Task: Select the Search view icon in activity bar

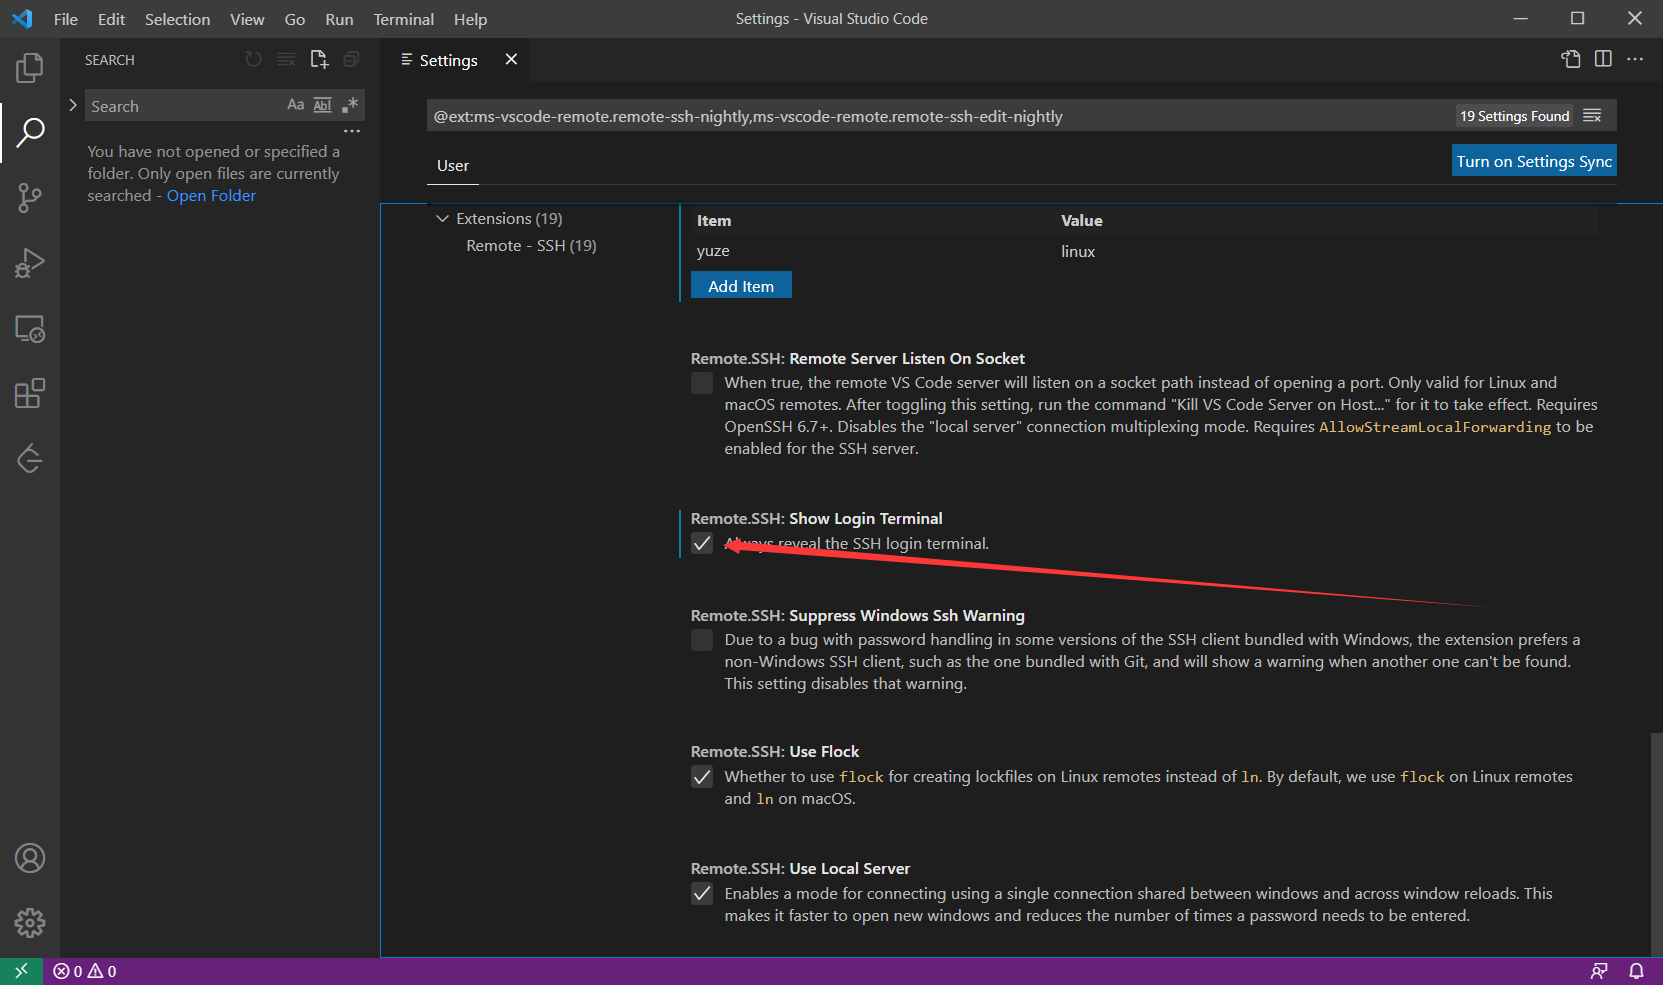Action: tap(30, 132)
